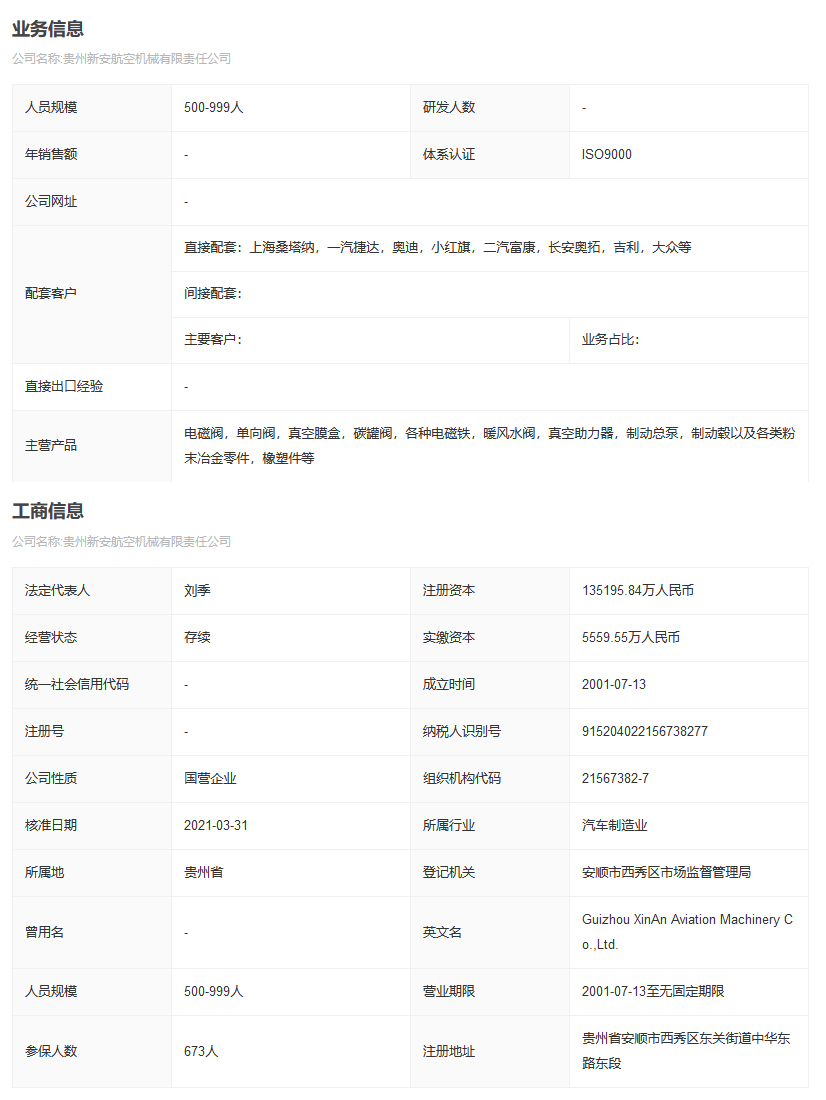Click the 经营状态 label
This screenshot has width=826, height=1100.
(51, 638)
